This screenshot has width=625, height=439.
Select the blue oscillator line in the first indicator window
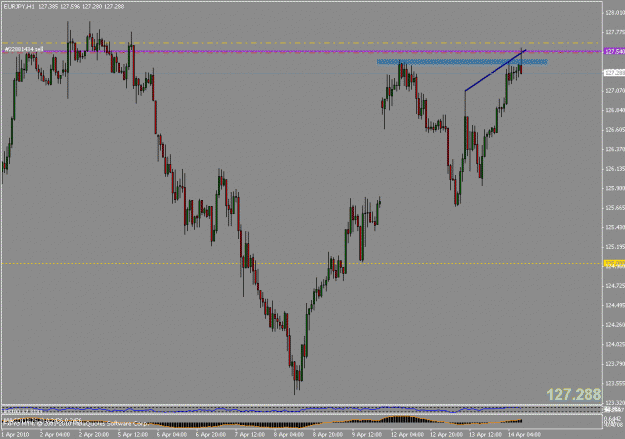262,409
